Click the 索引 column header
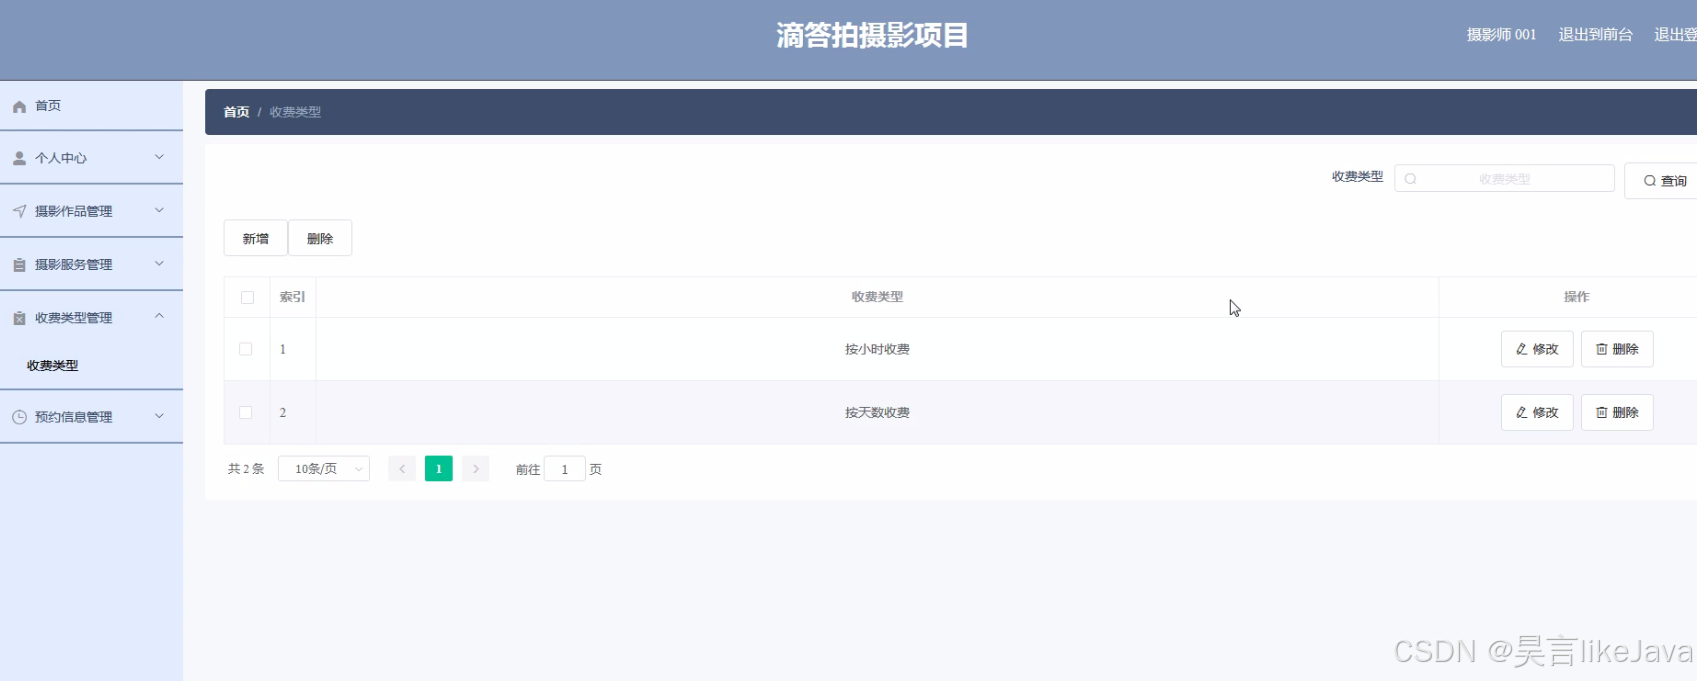1697x681 pixels. coord(292,297)
